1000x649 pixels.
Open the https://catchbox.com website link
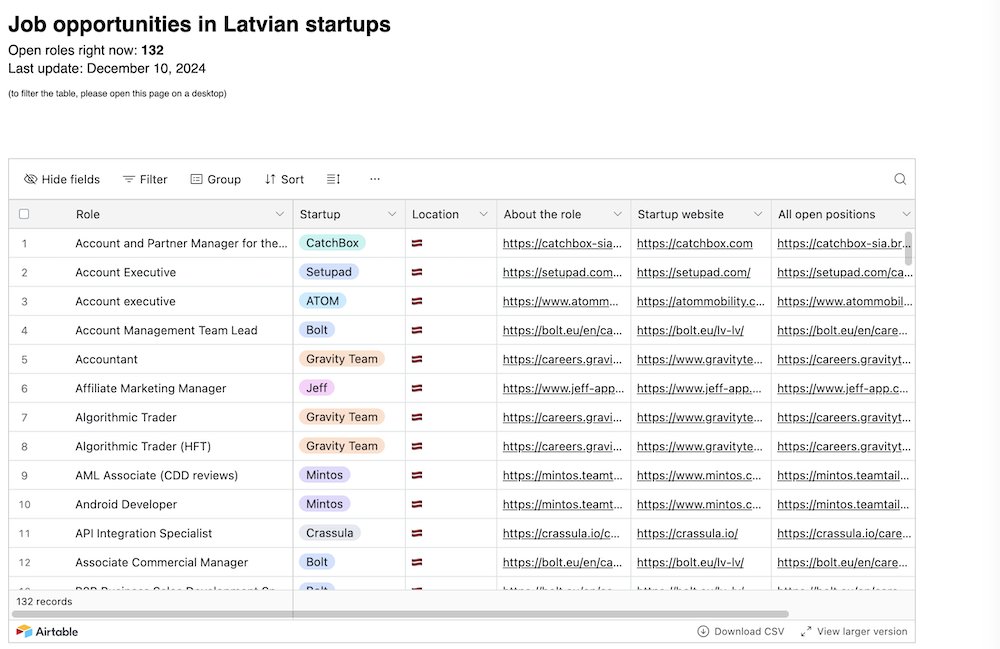click(695, 244)
